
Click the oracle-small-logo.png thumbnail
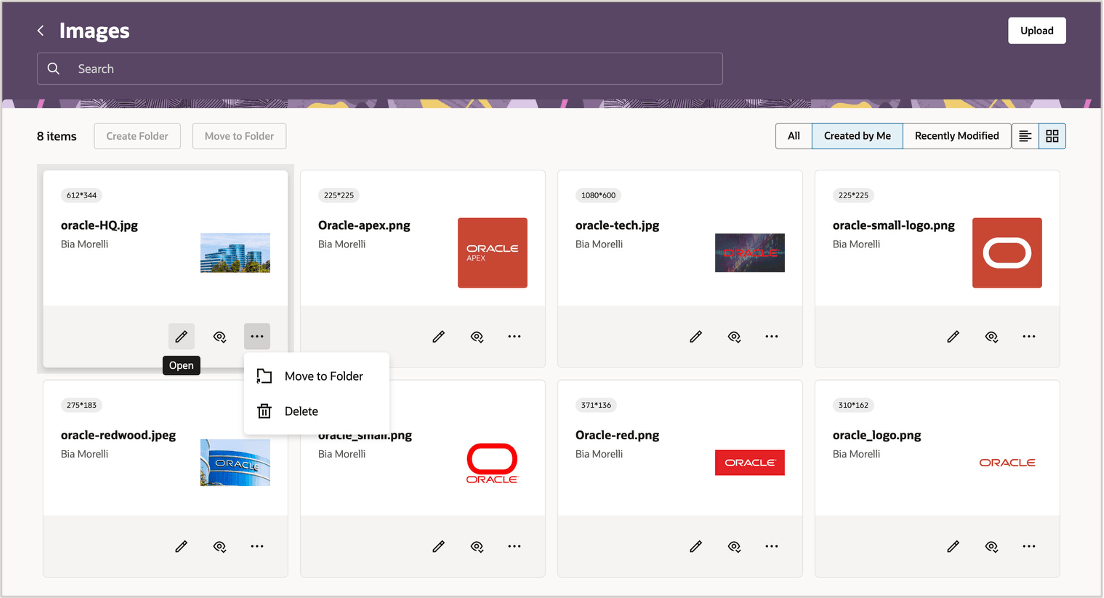(x=1007, y=253)
